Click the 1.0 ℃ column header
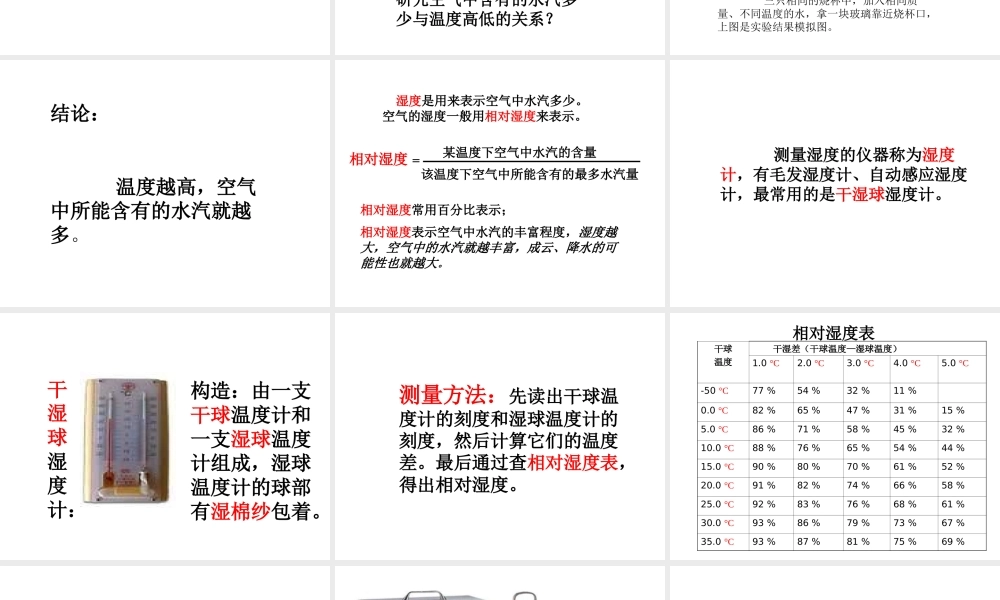Screen dimensions: 1000x600 [x=766, y=363]
